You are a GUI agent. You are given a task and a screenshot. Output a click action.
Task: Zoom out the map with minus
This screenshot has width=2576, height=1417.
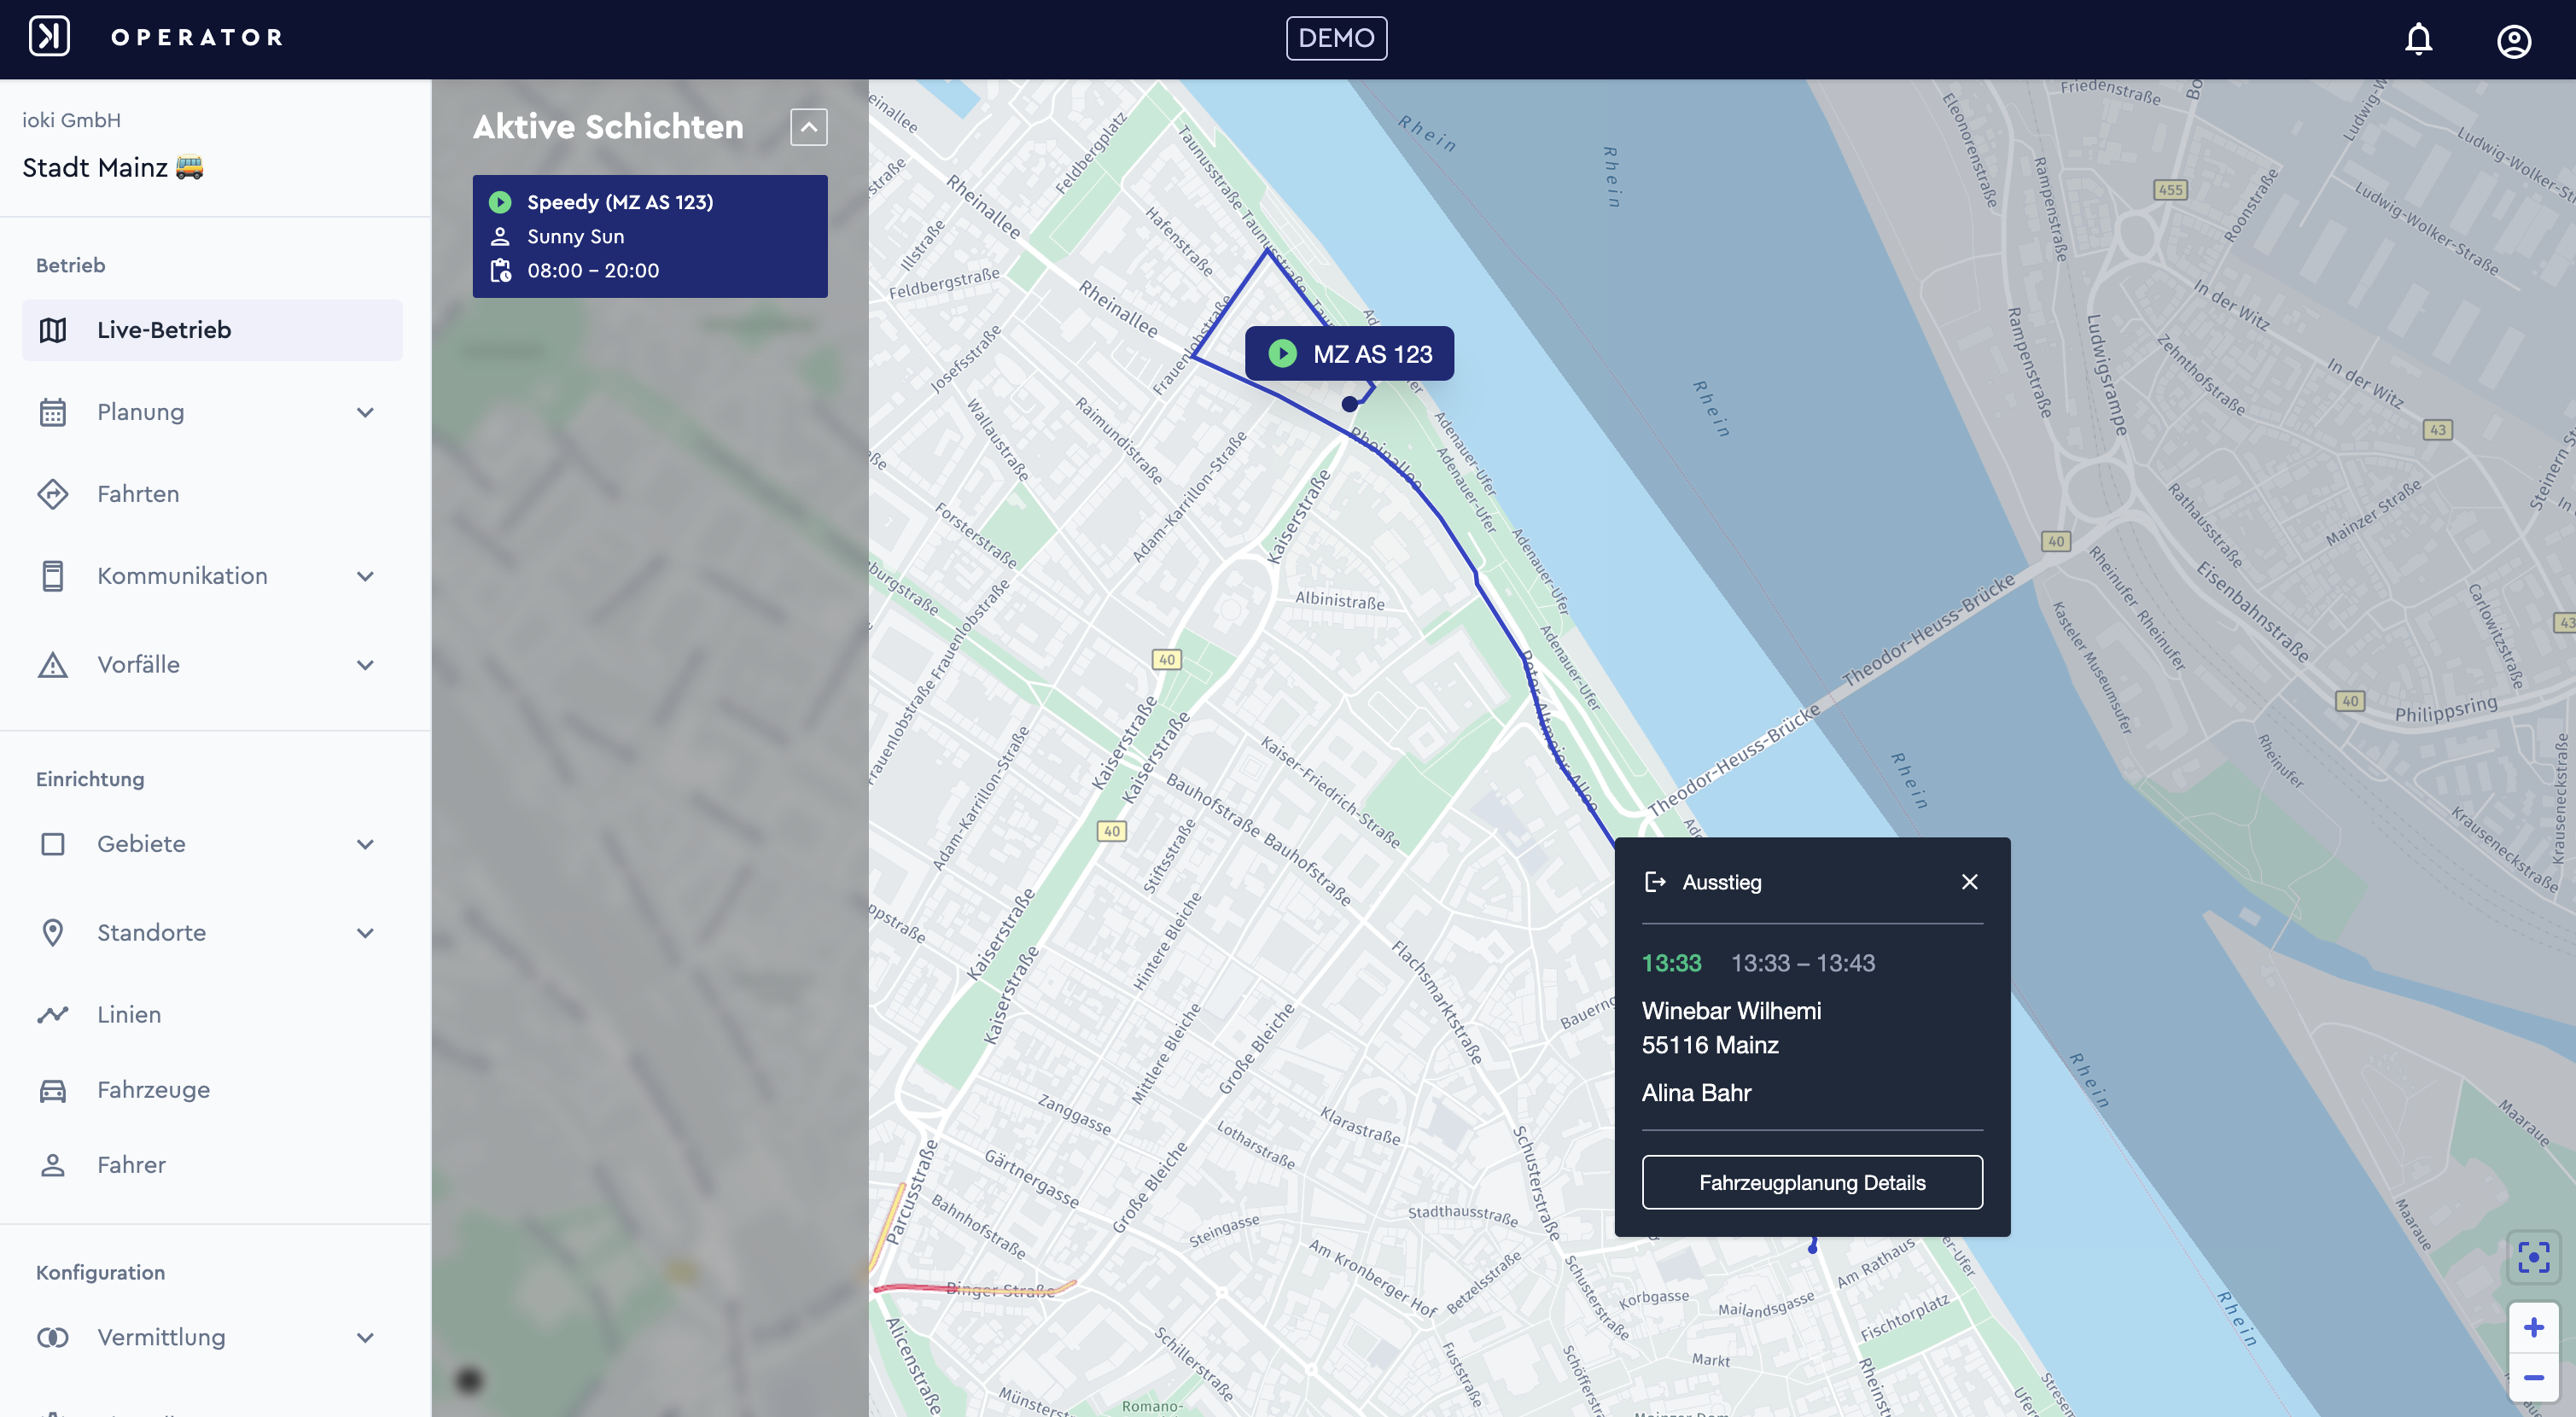2533,1378
